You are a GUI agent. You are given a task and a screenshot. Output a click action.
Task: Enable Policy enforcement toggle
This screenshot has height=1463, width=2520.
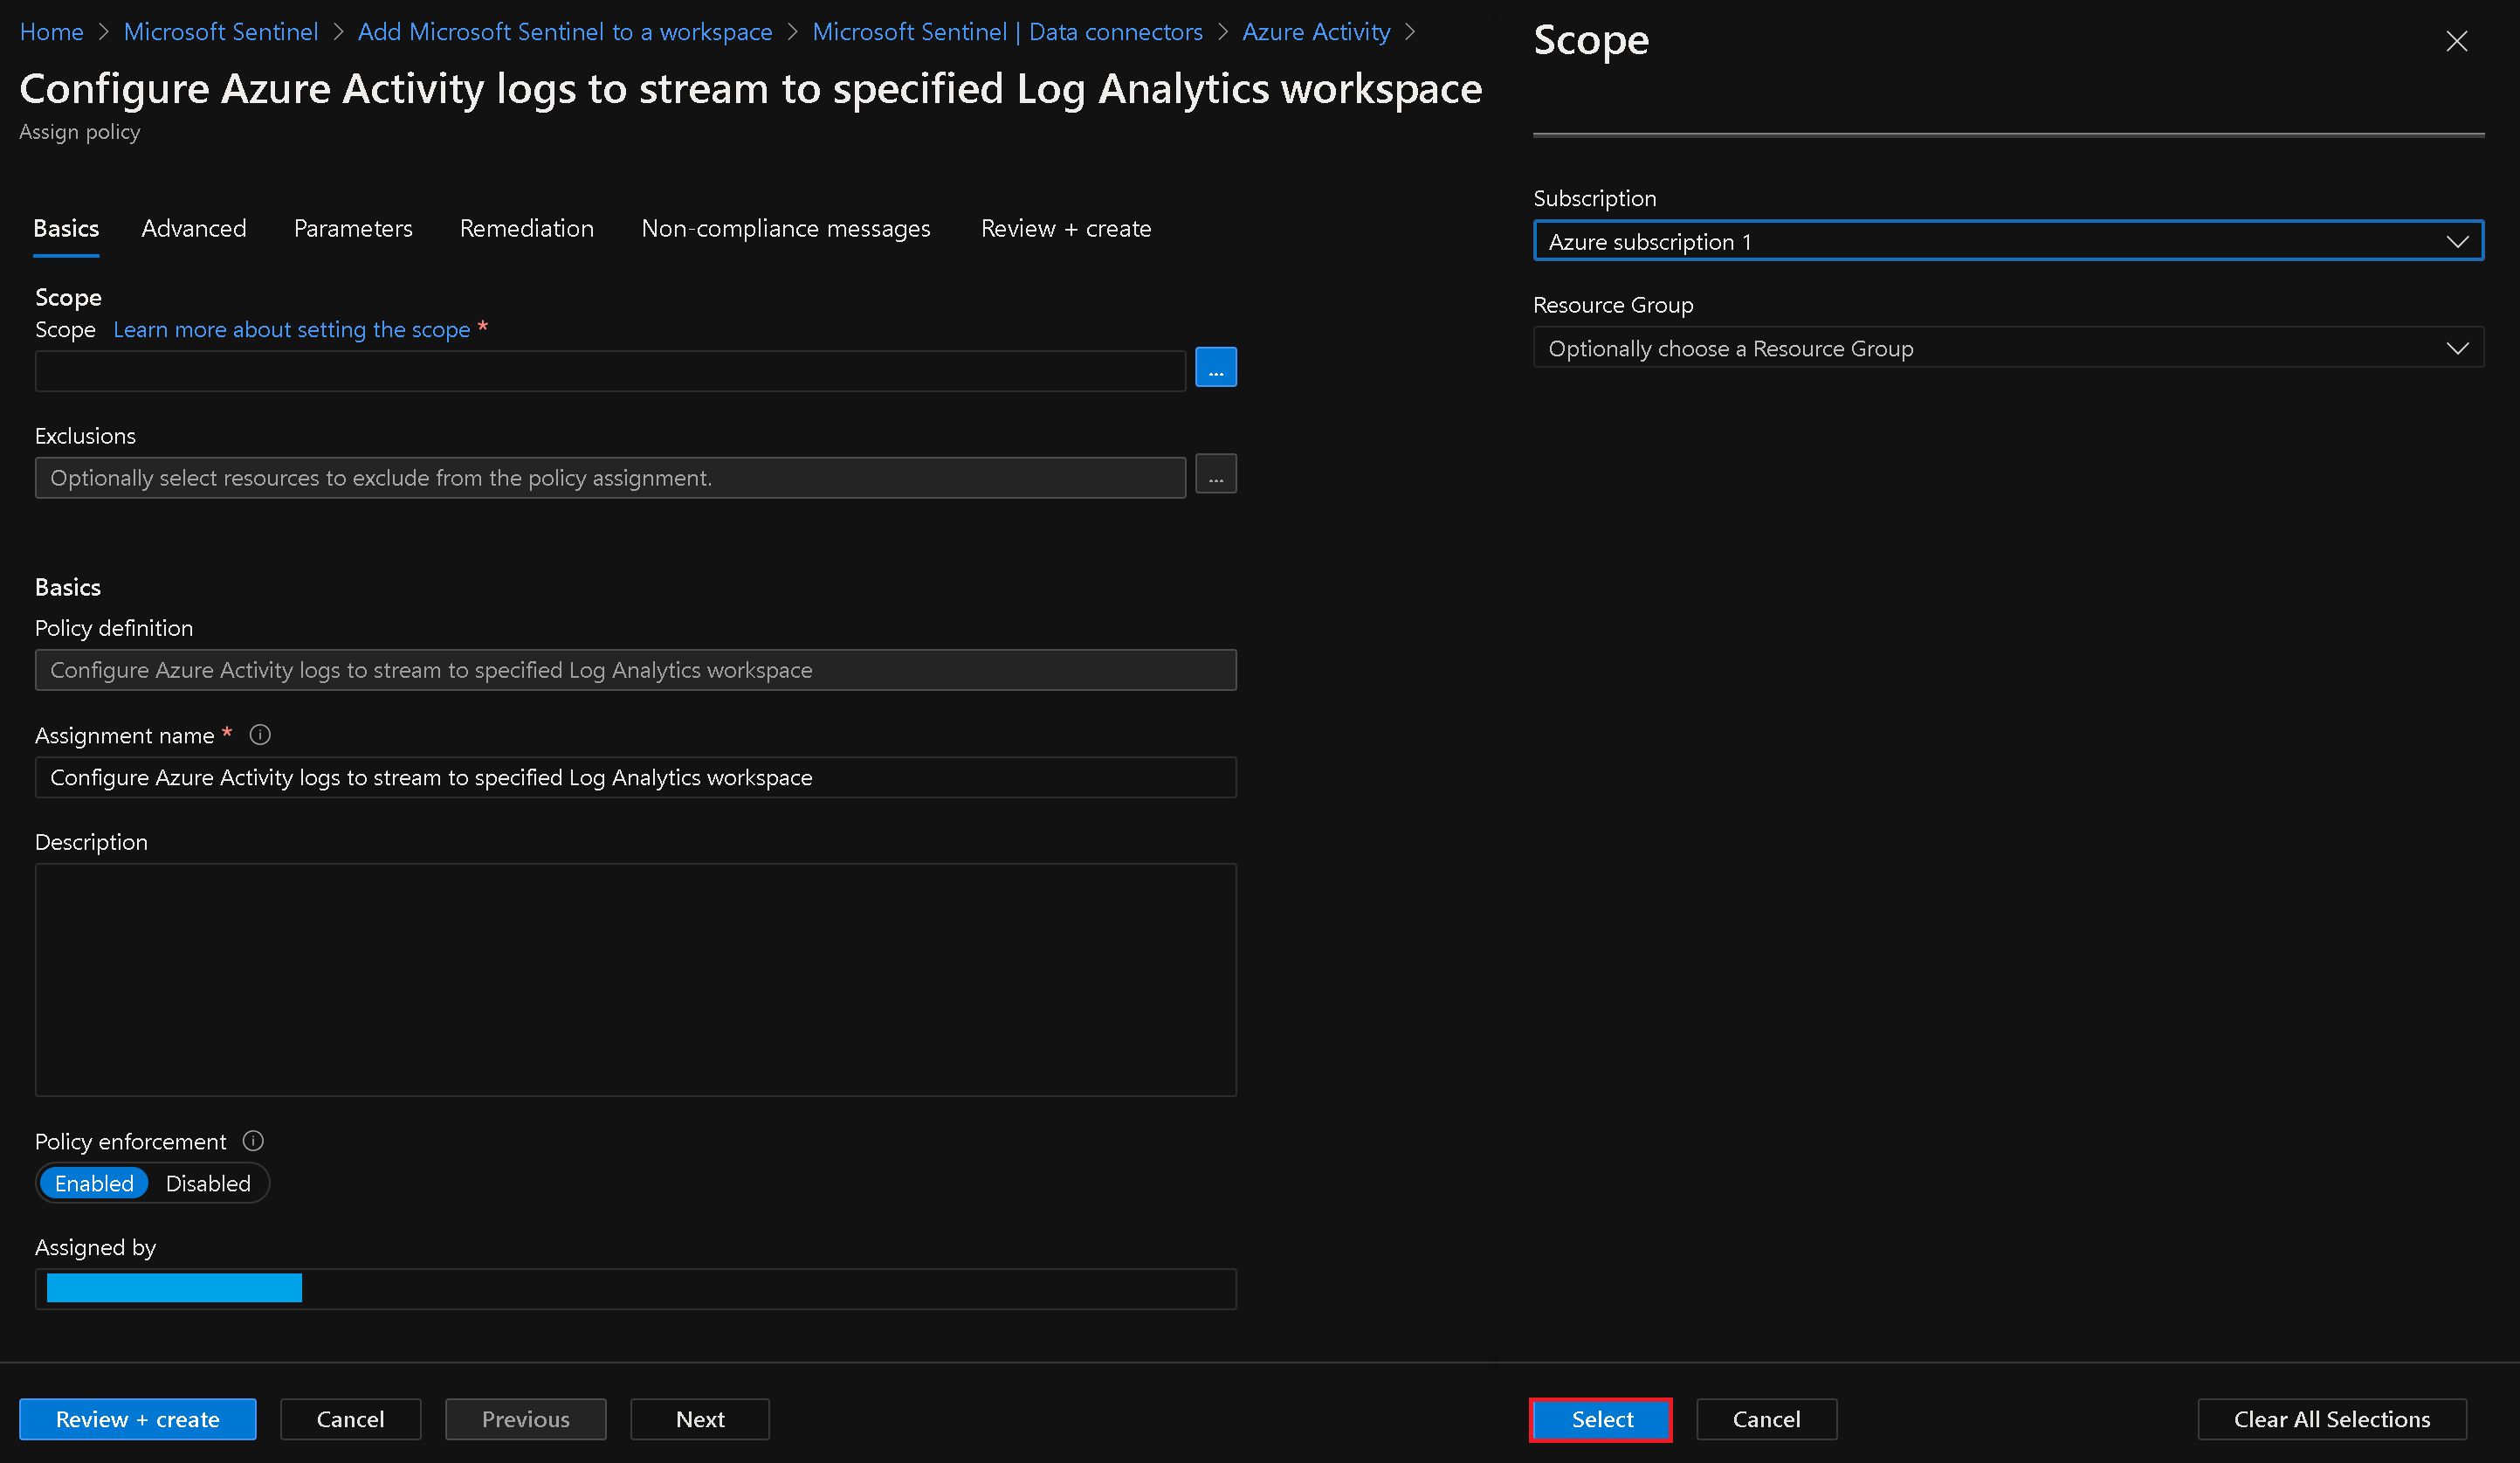click(93, 1183)
